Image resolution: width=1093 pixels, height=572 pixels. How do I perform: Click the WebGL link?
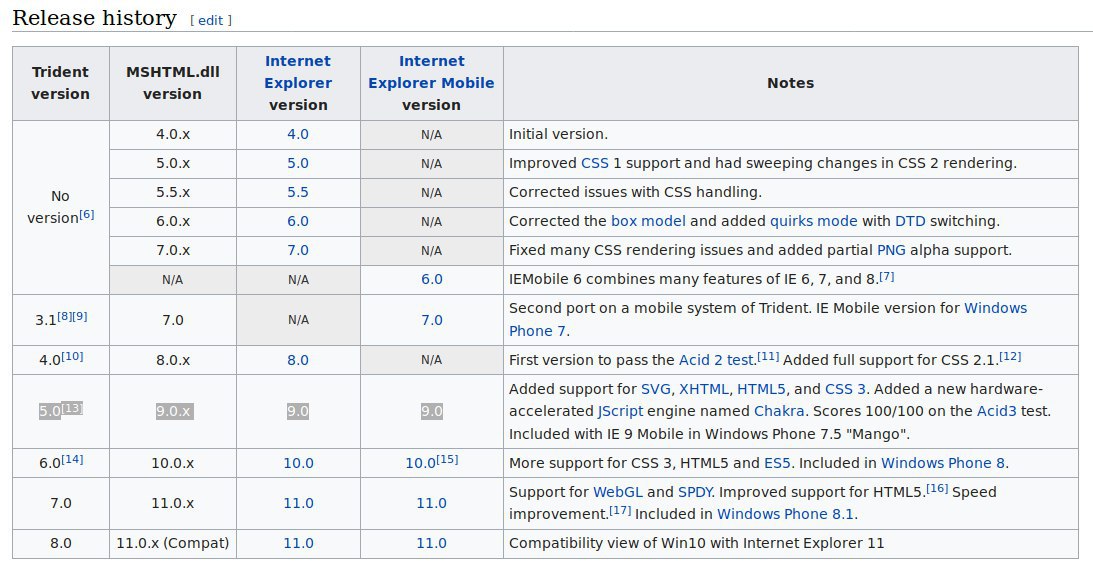[617, 492]
